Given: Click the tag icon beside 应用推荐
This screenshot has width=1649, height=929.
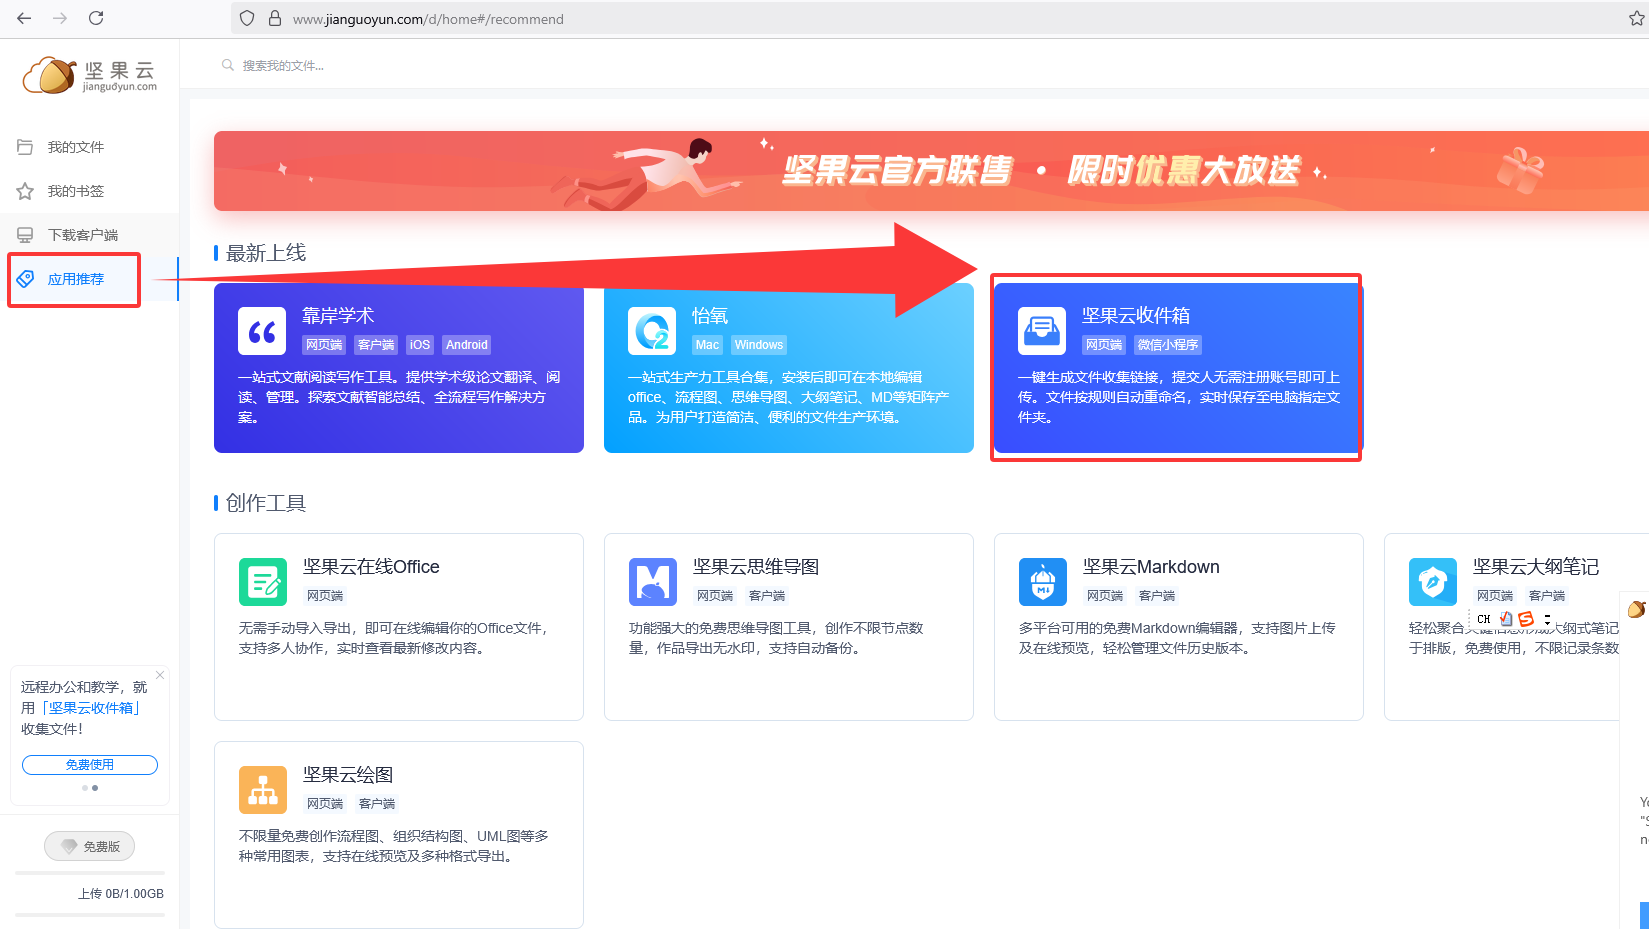Looking at the screenshot, I should click(x=25, y=279).
